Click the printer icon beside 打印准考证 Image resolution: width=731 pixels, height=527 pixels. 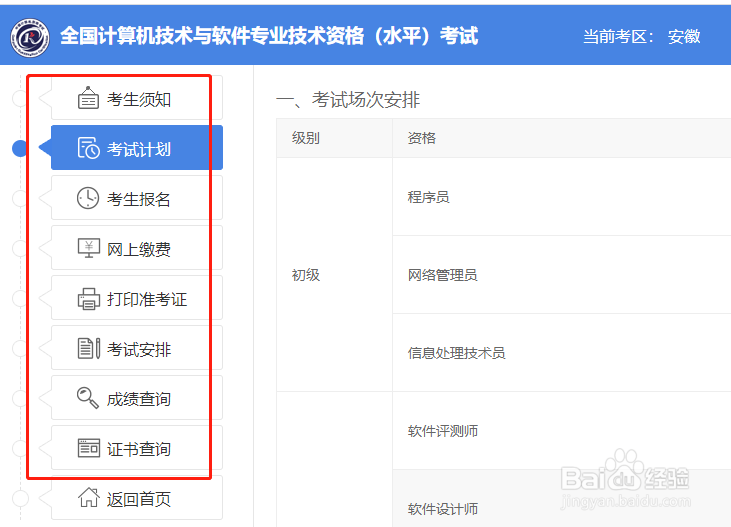89,298
